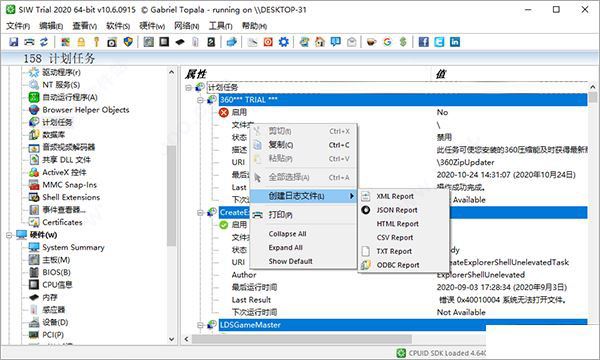Viewport: 600px width, 360px height.
Task: Open the Twitter toolbar icon
Action: pyautogui.click(x=439, y=42)
